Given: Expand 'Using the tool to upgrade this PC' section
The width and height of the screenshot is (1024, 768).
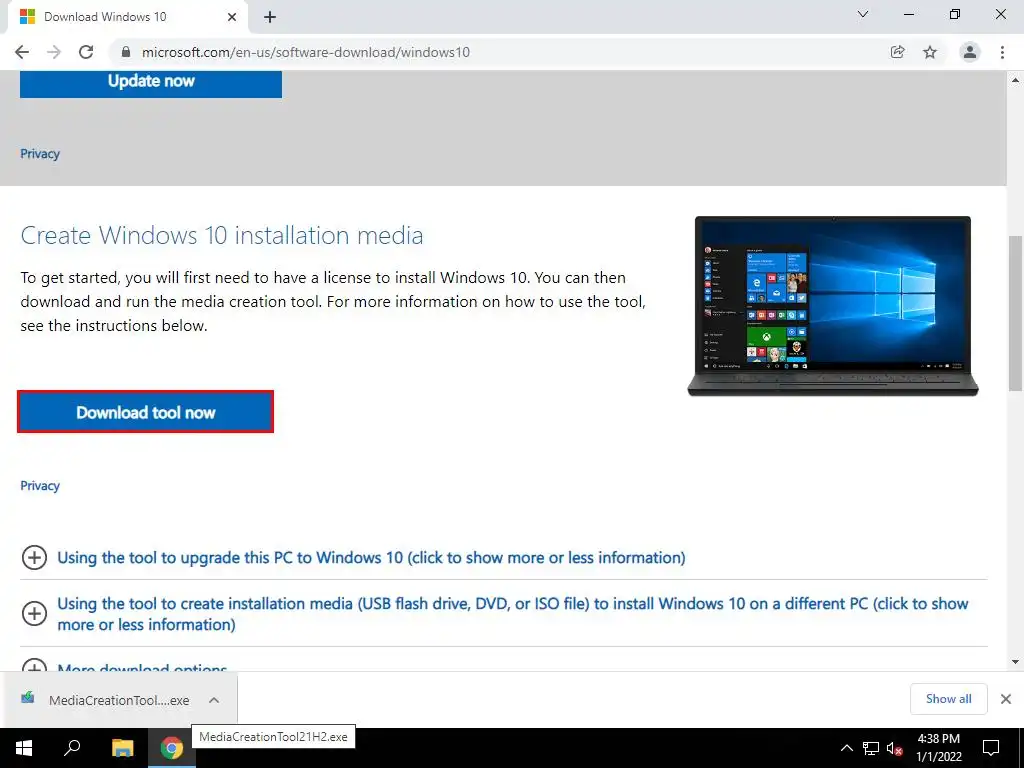Looking at the screenshot, I should coord(371,558).
